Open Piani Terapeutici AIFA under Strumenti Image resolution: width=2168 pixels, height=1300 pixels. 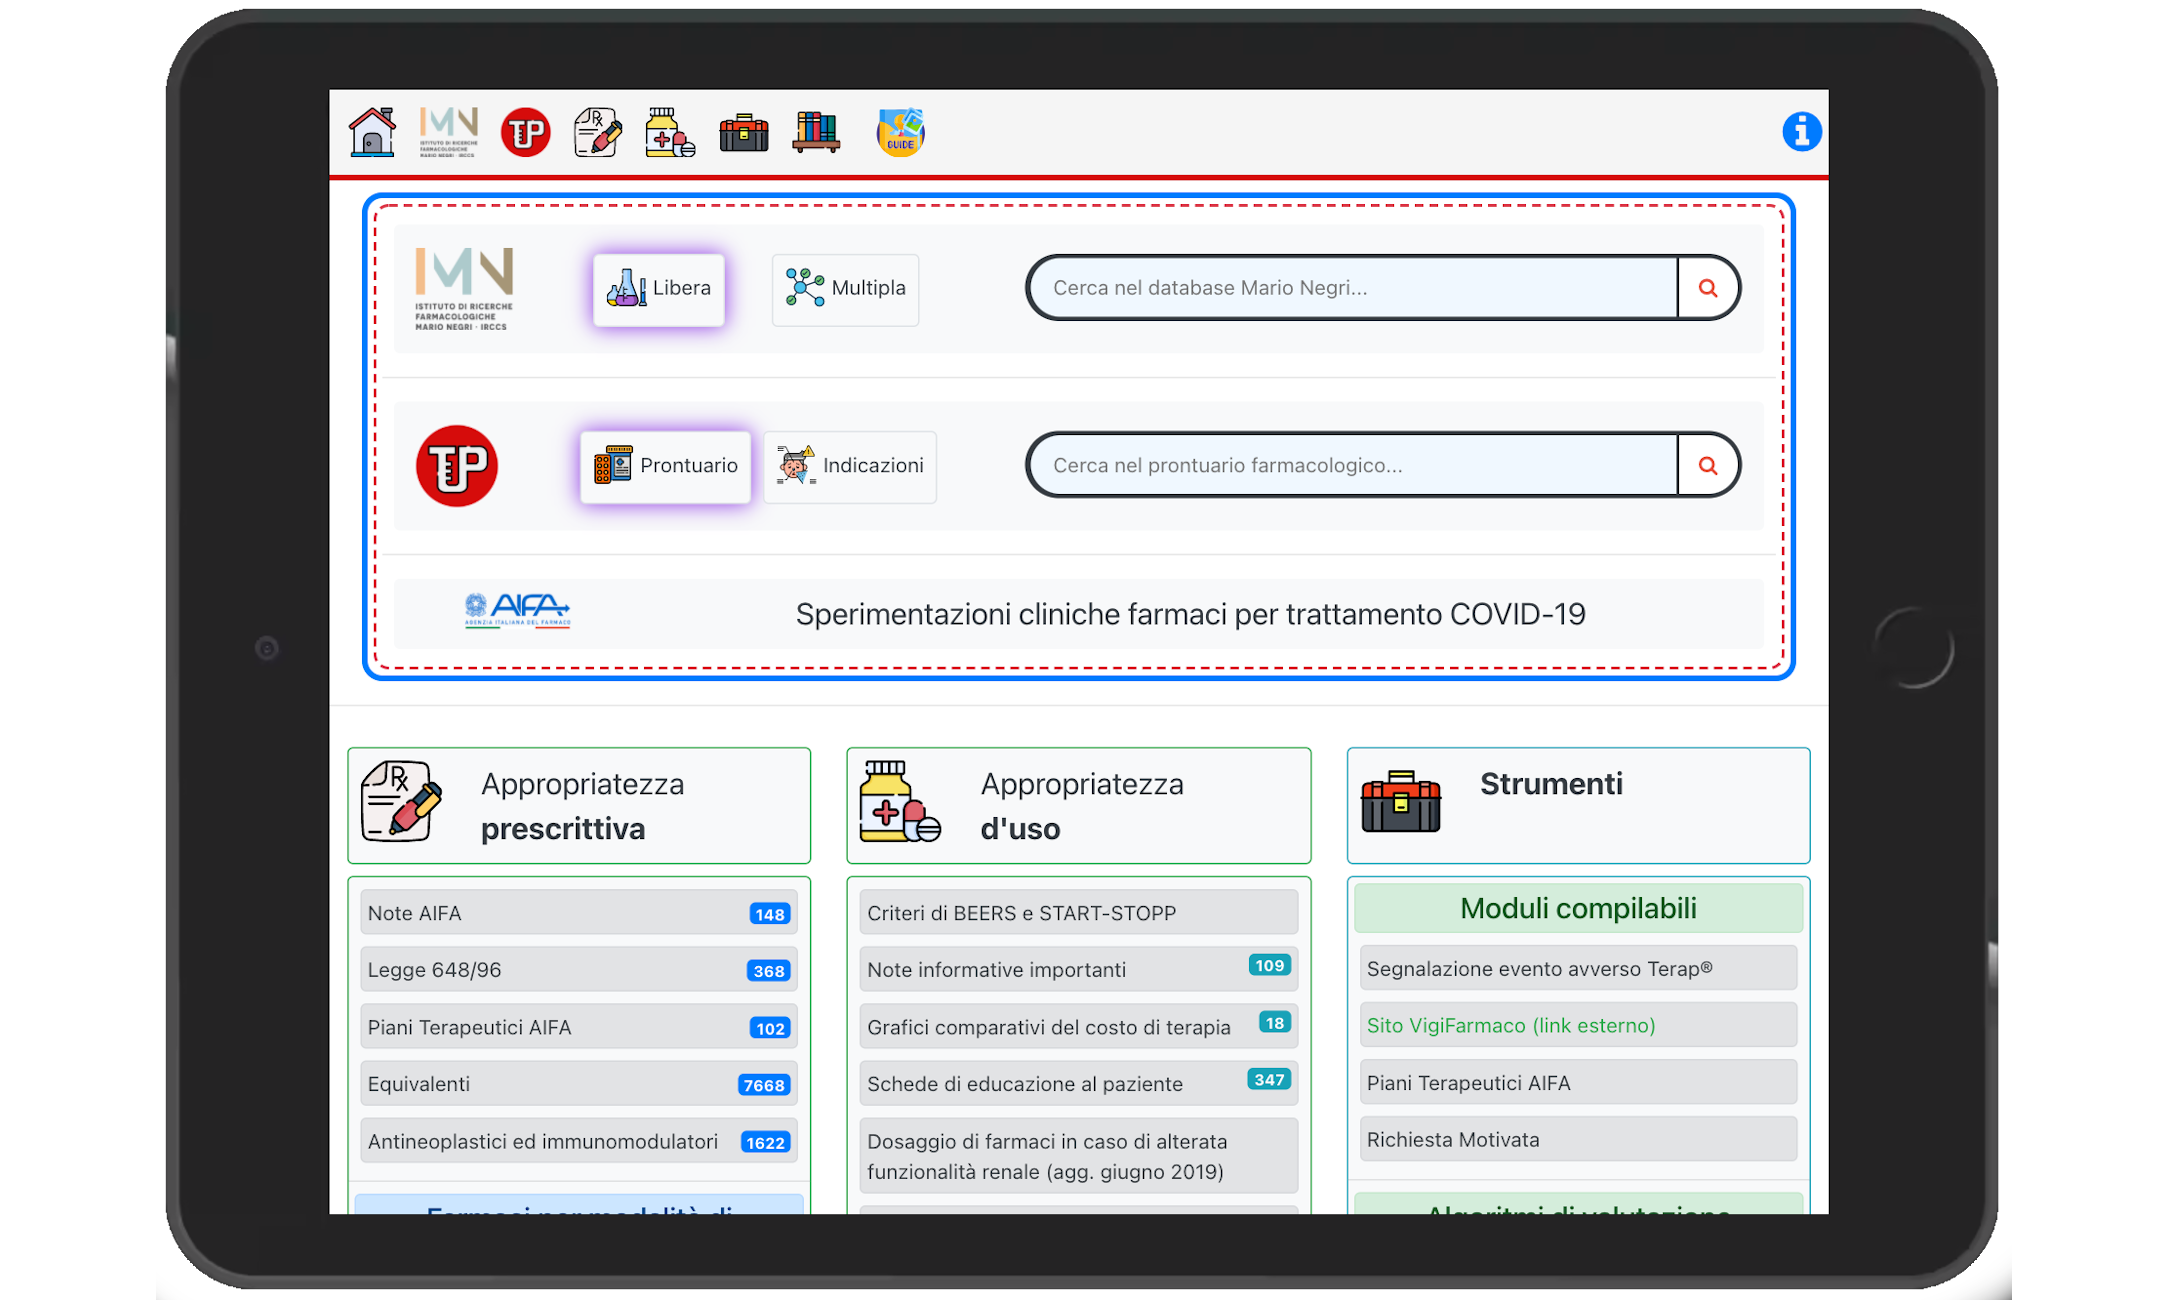(1578, 1083)
